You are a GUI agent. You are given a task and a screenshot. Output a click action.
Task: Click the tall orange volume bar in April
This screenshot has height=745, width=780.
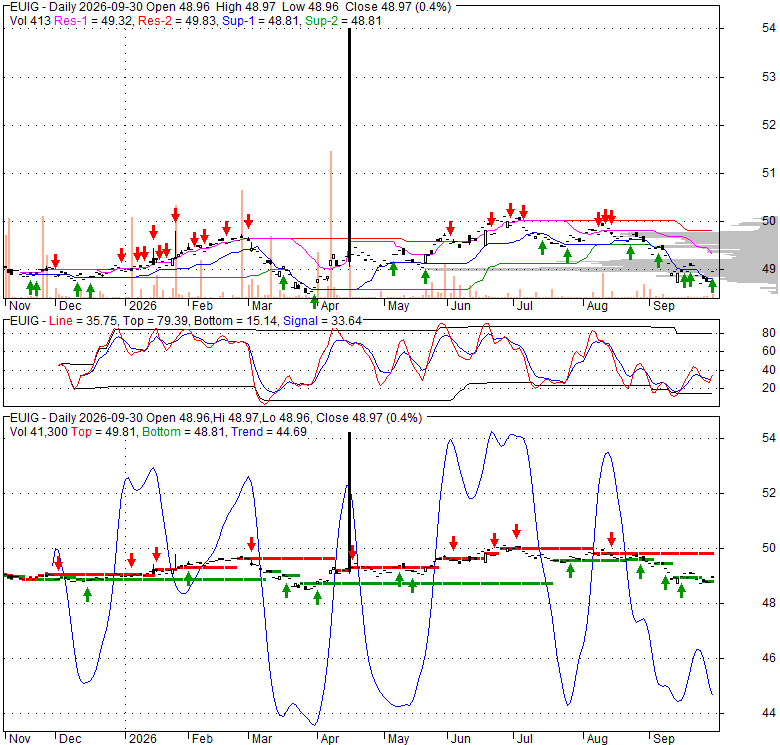(x=331, y=224)
